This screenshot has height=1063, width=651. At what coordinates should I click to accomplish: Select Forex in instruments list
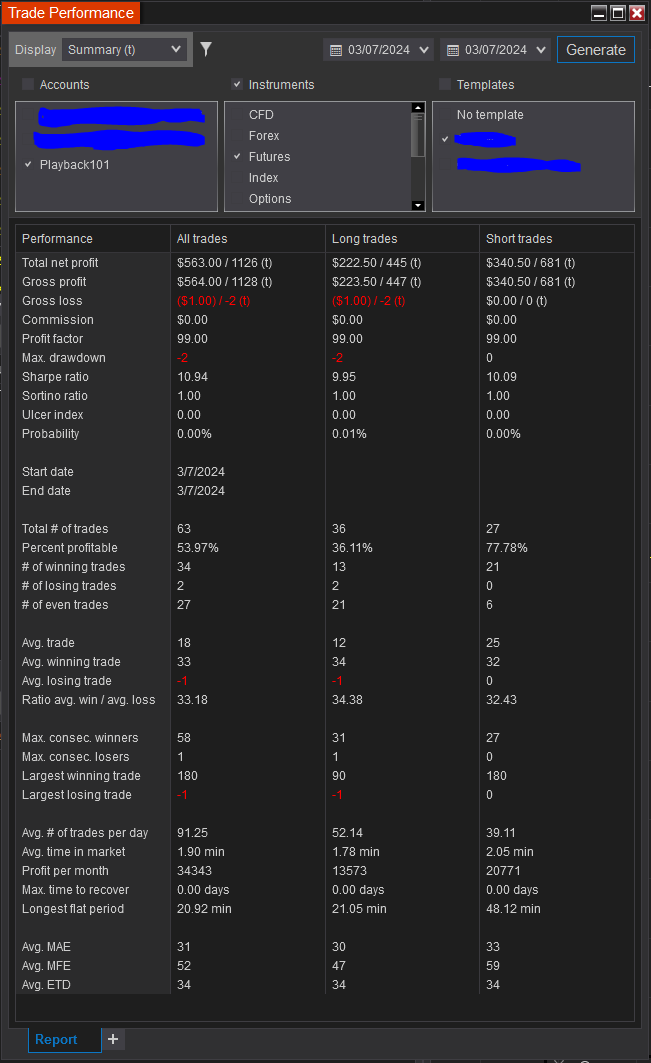coord(264,136)
